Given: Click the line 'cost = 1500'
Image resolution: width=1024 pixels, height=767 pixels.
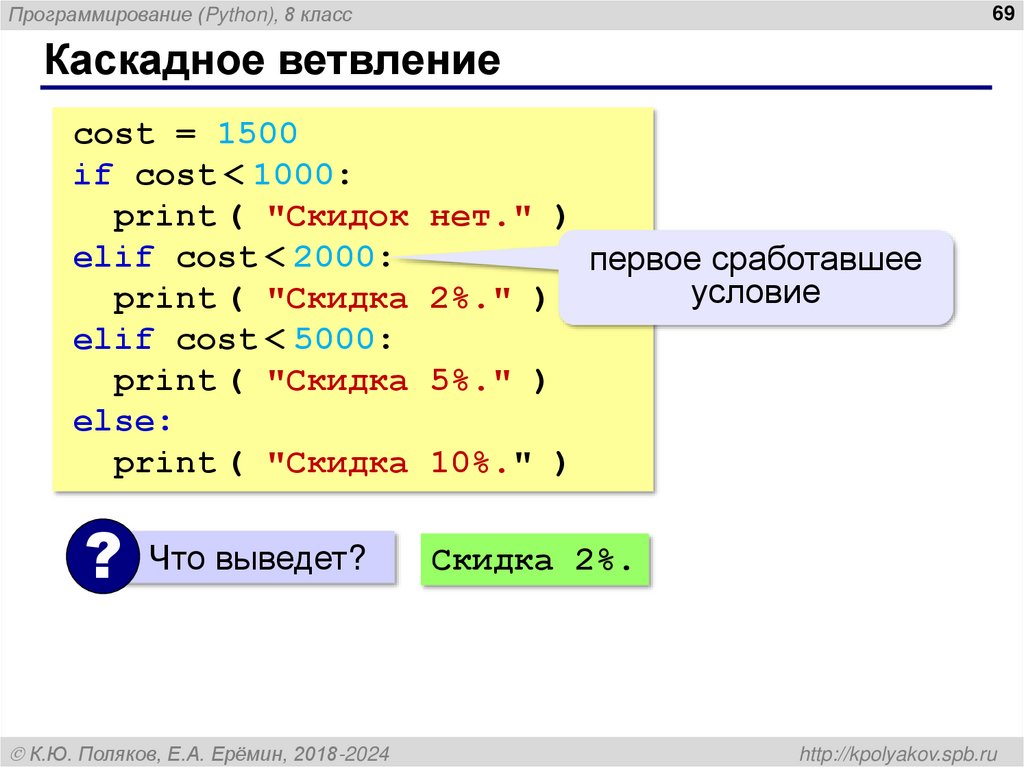Looking at the screenshot, I should click(187, 132).
